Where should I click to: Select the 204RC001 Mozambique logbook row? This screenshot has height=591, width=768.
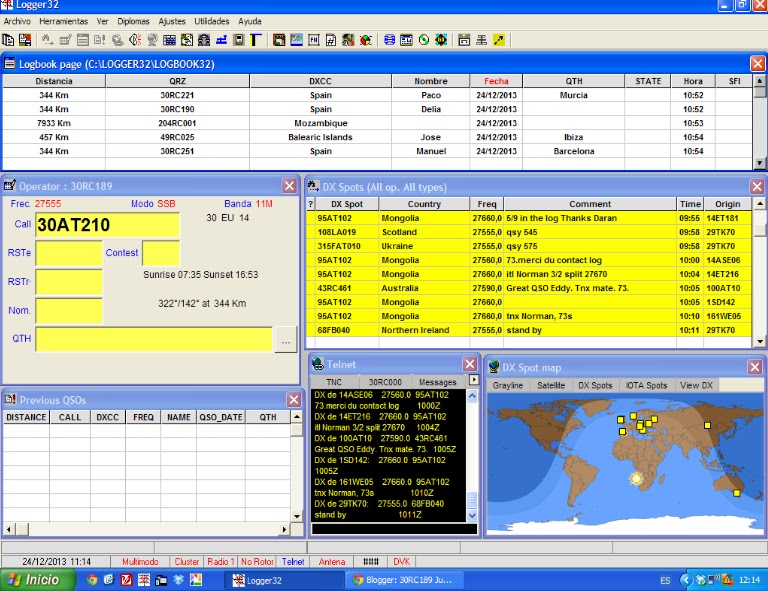coord(377,123)
